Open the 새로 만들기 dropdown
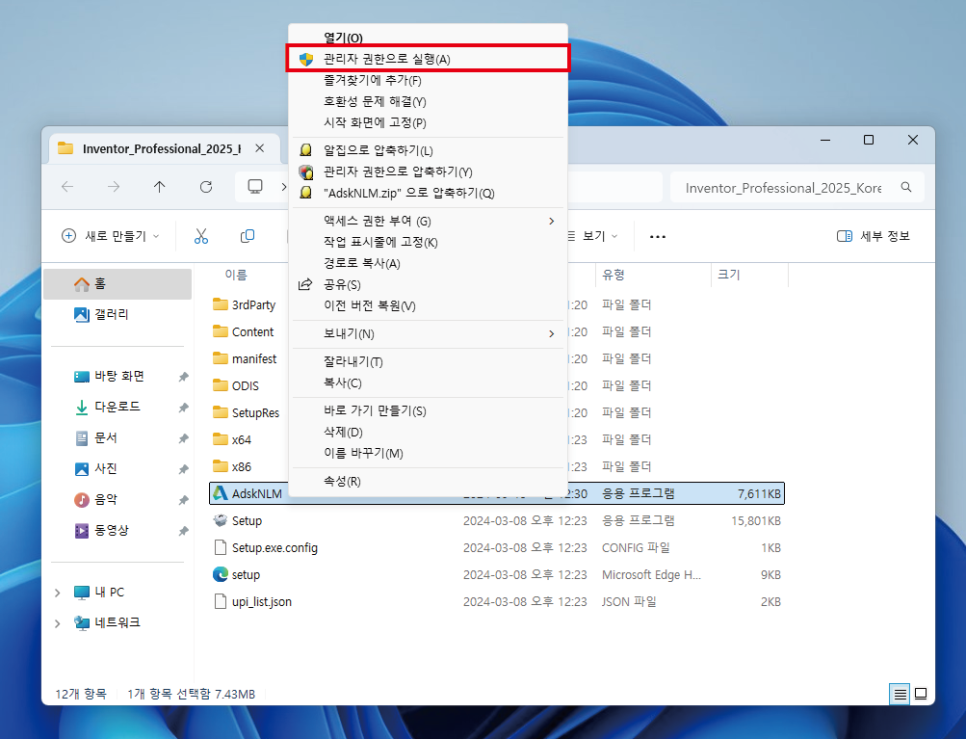Viewport: 966px width, 739px height. [x=110, y=236]
